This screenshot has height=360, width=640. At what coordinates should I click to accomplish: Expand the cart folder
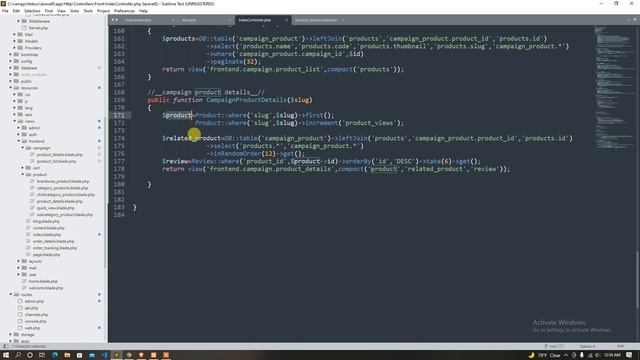[22, 168]
